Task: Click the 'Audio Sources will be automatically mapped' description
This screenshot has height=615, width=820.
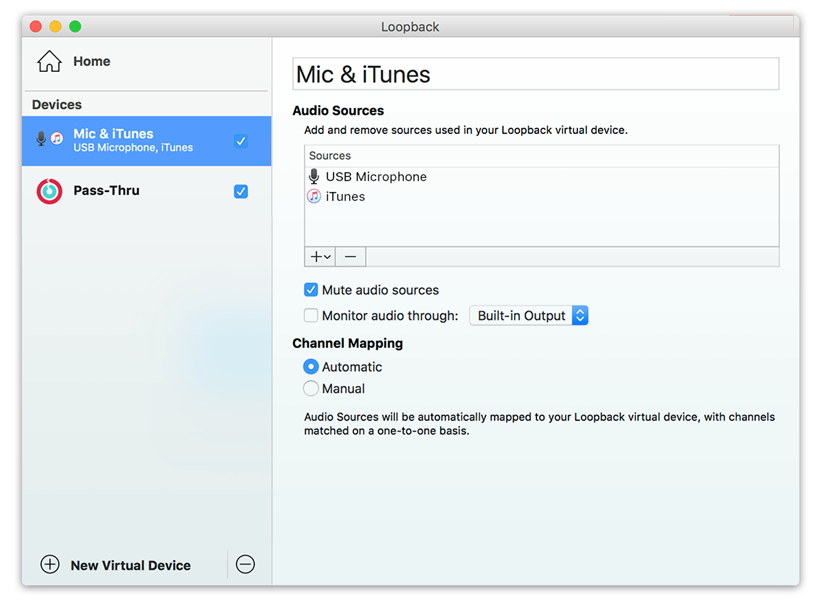Action: point(539,424)
